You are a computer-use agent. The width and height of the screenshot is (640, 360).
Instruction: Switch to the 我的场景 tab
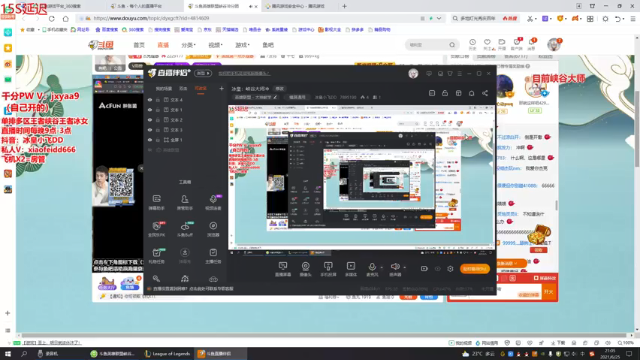[x=164, y=89]
